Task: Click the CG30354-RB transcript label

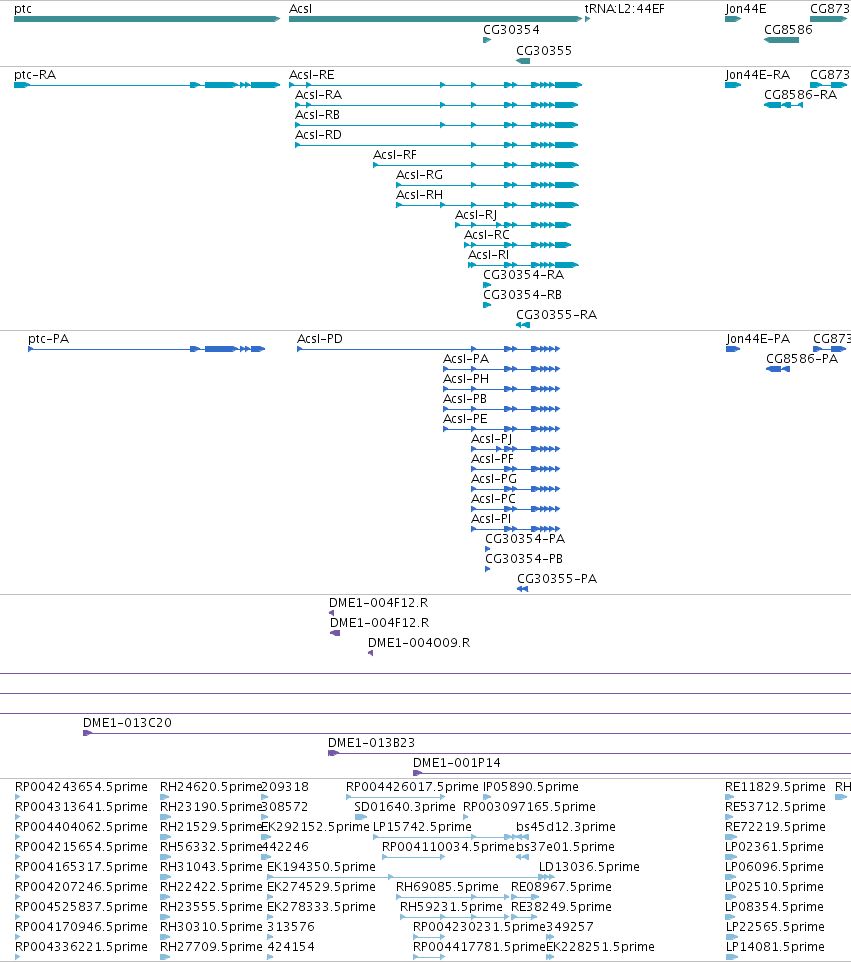Action: click(x=523, y=295)
